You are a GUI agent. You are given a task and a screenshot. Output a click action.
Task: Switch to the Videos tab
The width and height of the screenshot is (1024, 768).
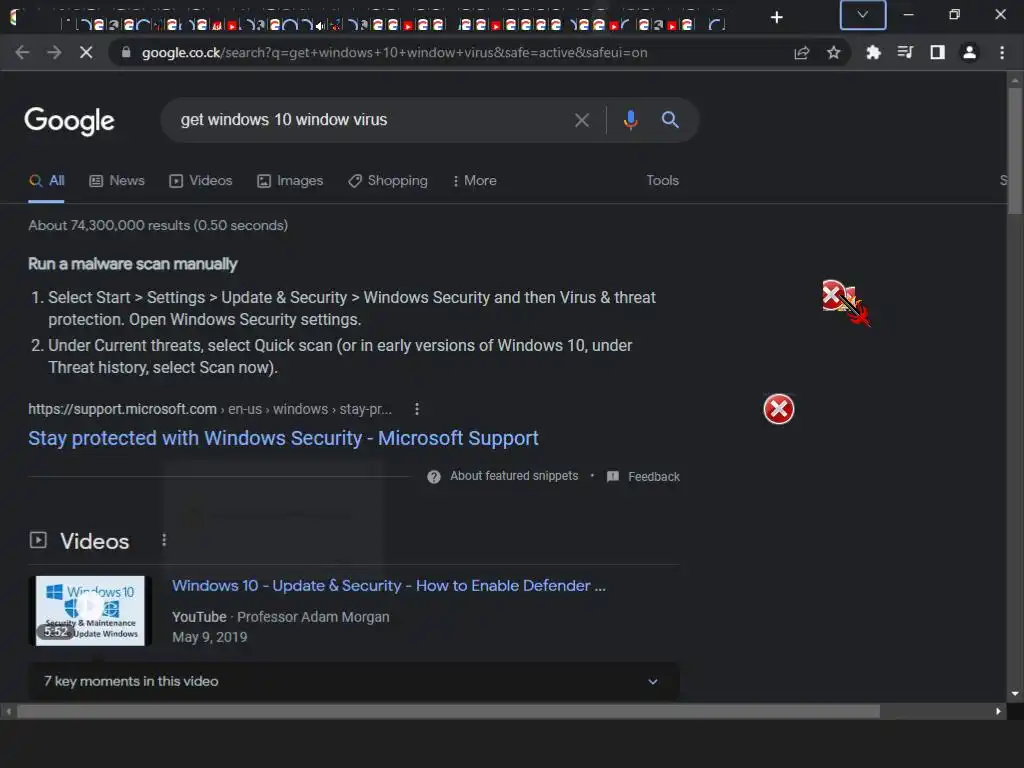tap(200, 181)
